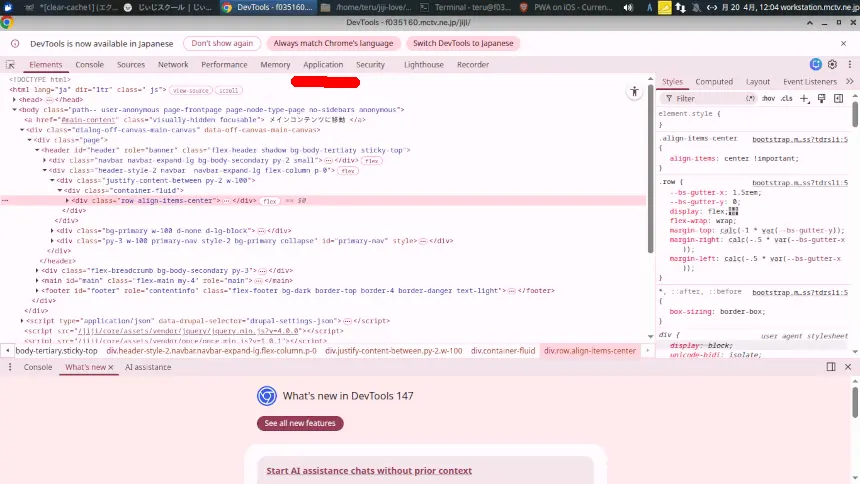Click the scroll badge on html tag
Screen dimensions: 860x484
(x=229, y=91)
